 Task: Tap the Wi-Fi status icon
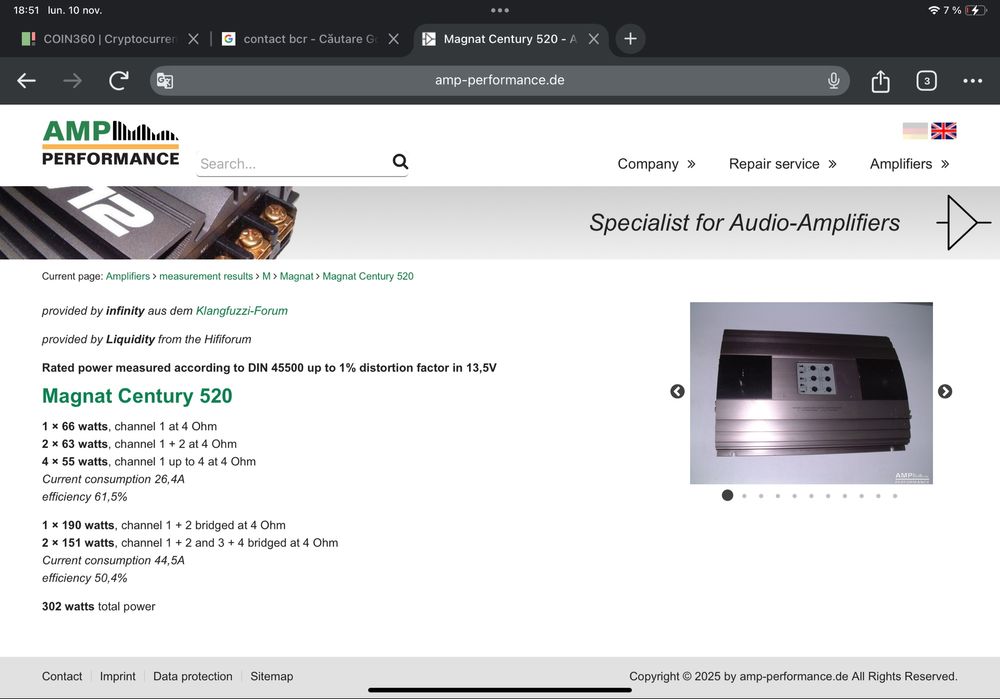934,10
